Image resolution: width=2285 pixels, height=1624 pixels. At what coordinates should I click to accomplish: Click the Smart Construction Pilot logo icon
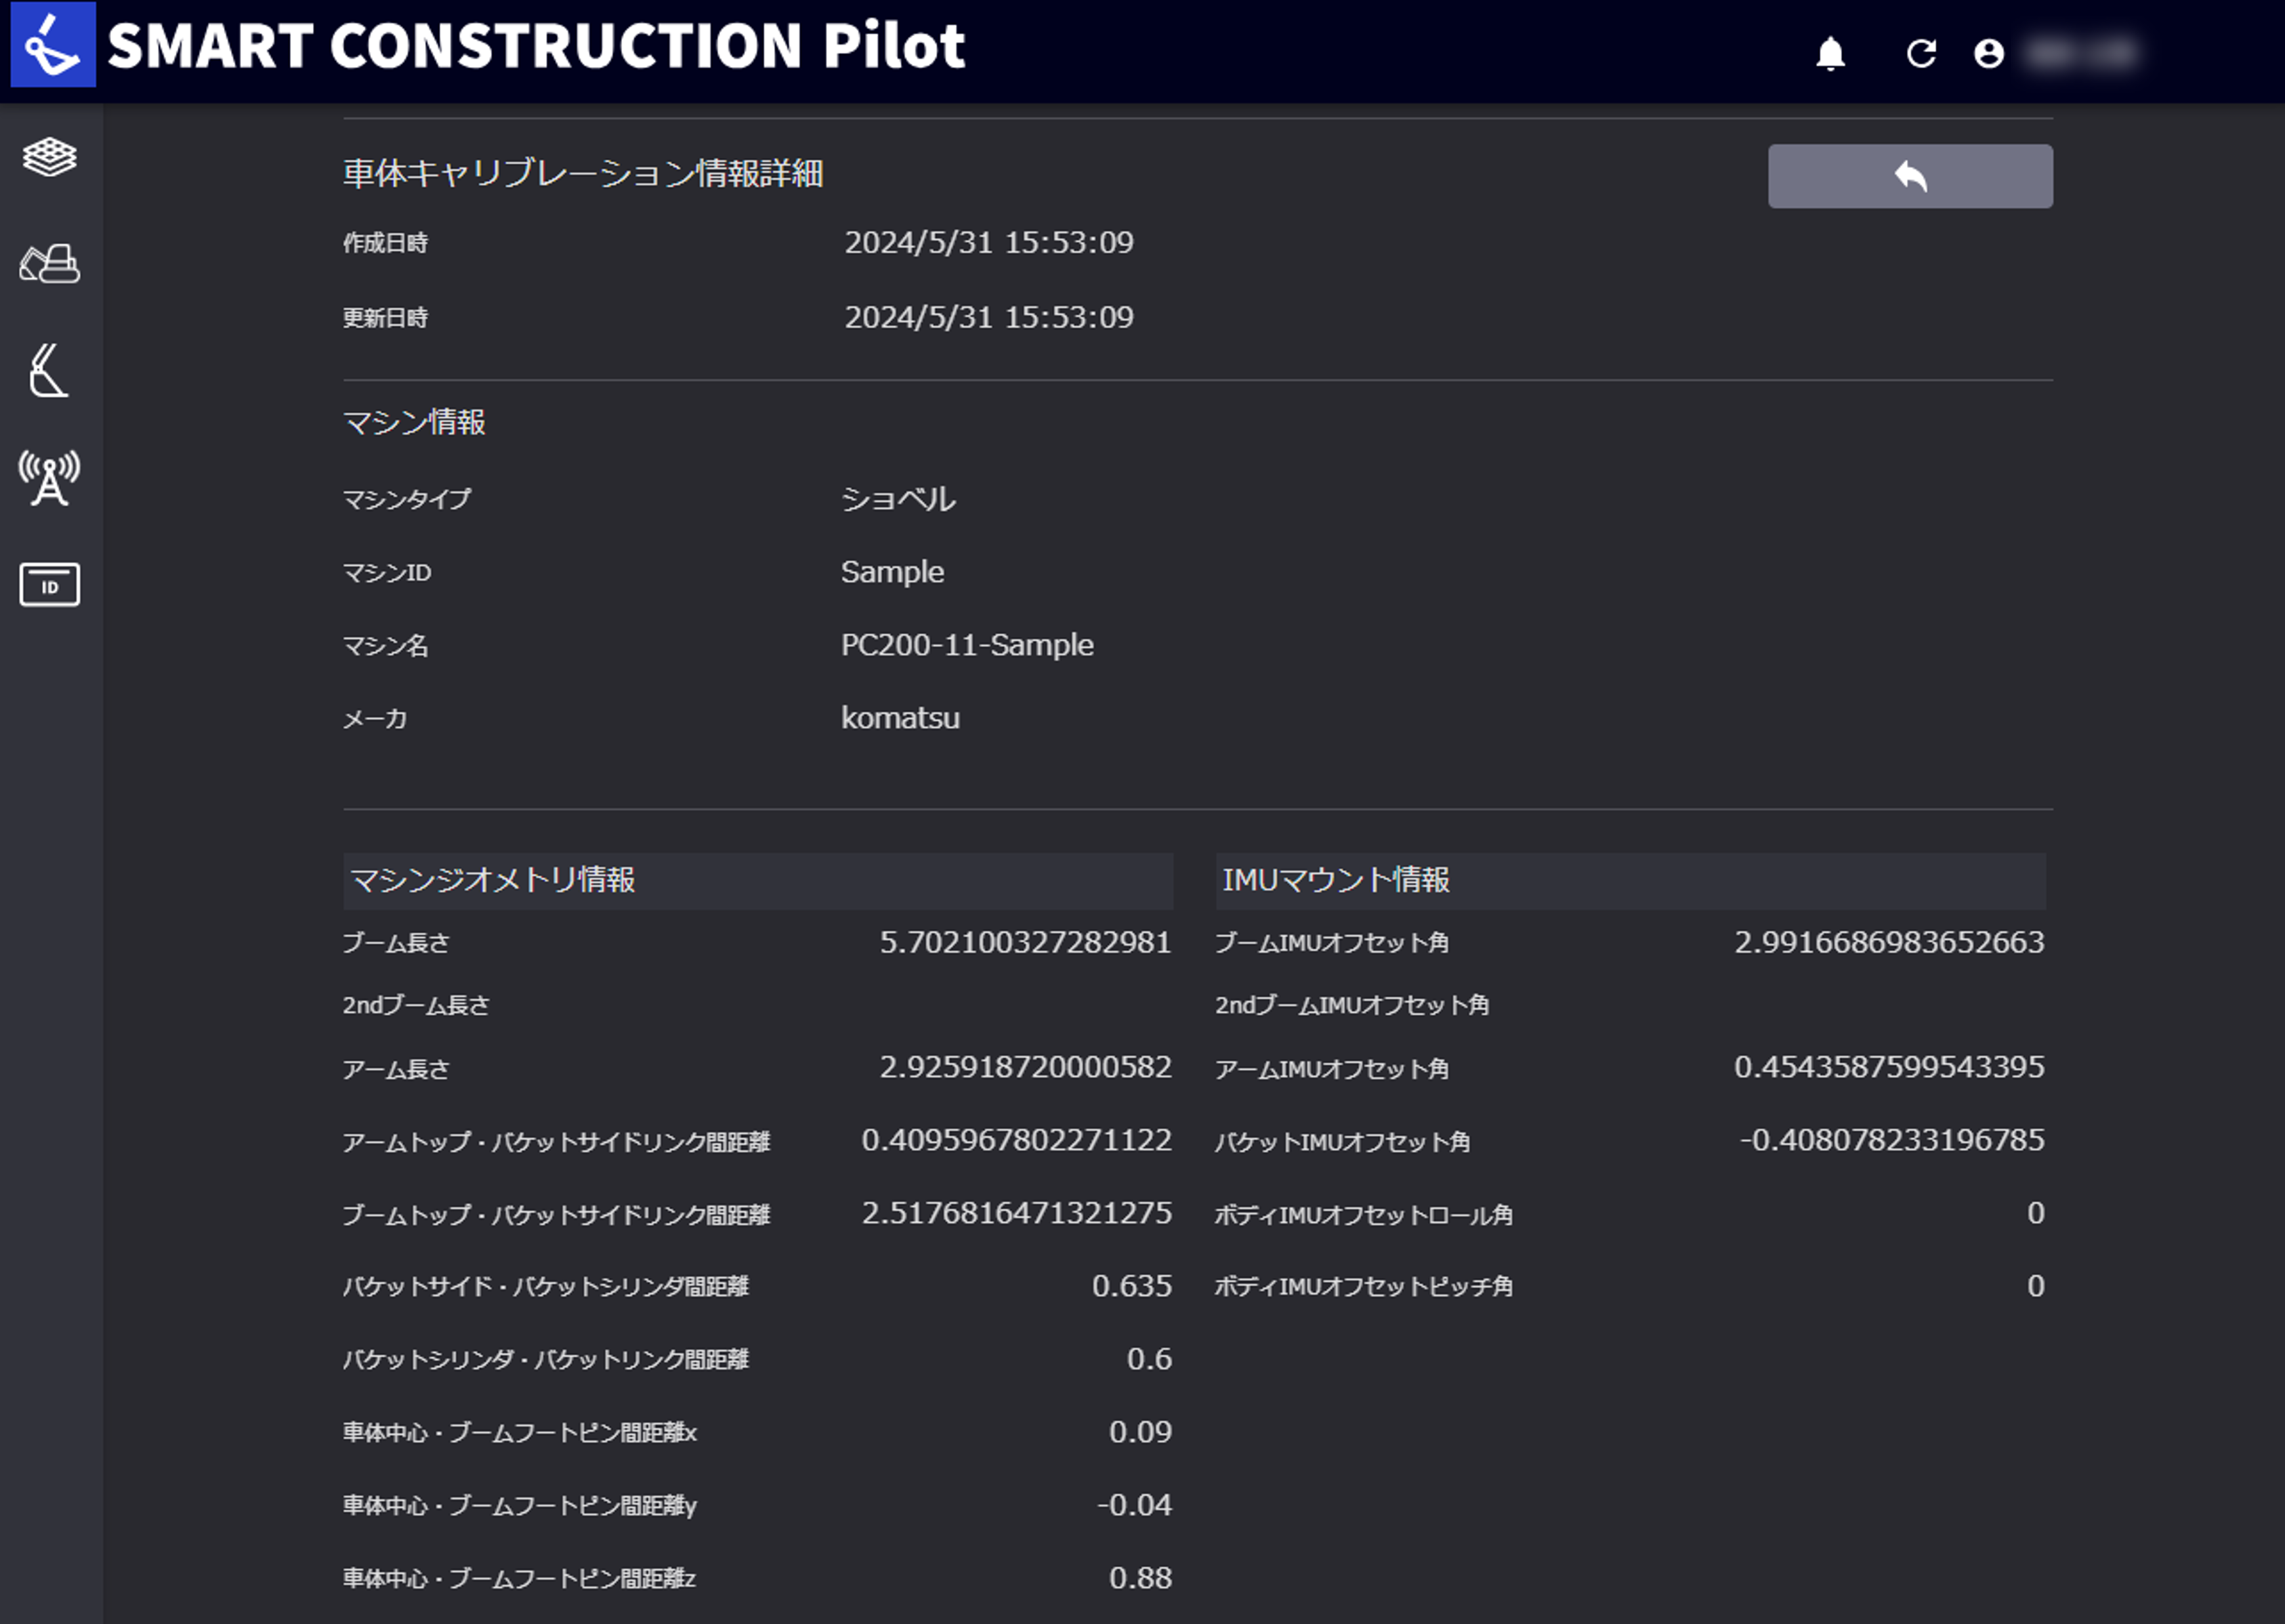point(53,45)
